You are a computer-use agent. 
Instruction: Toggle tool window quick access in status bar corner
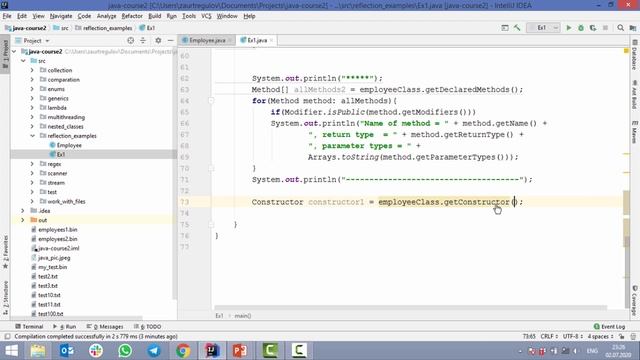(7, 337)
